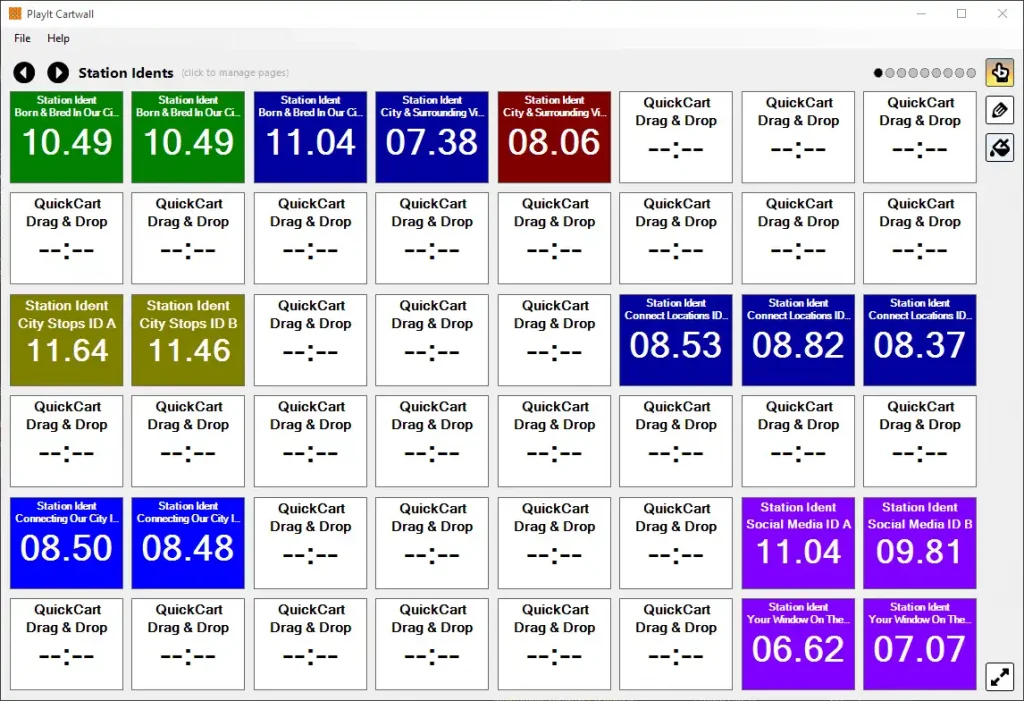Play the City Stops ID A cart
The width and height of the screenshot is (1024, 701).
pos(67,340)
